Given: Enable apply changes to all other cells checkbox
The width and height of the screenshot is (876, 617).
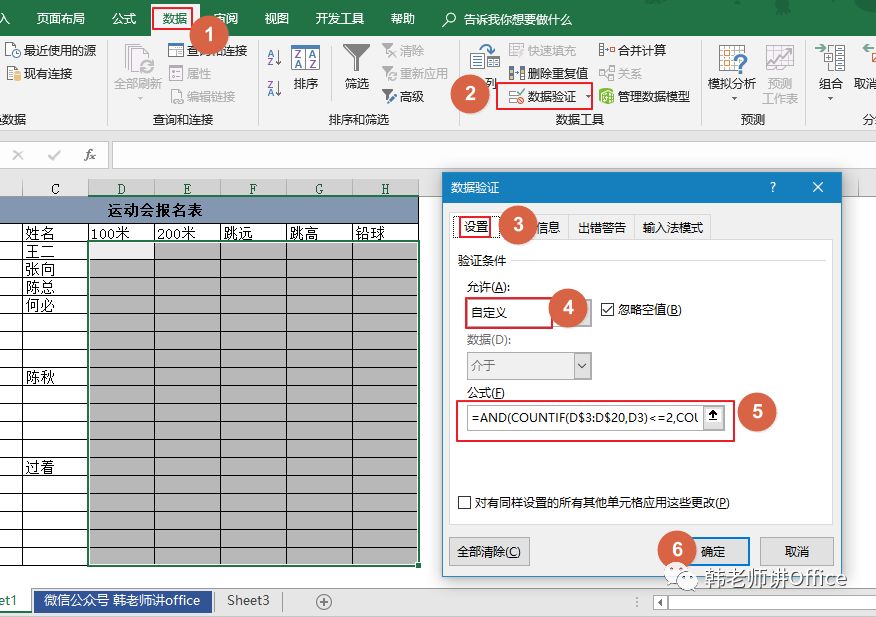Looking at the screenshot, I should pos(464,503).
